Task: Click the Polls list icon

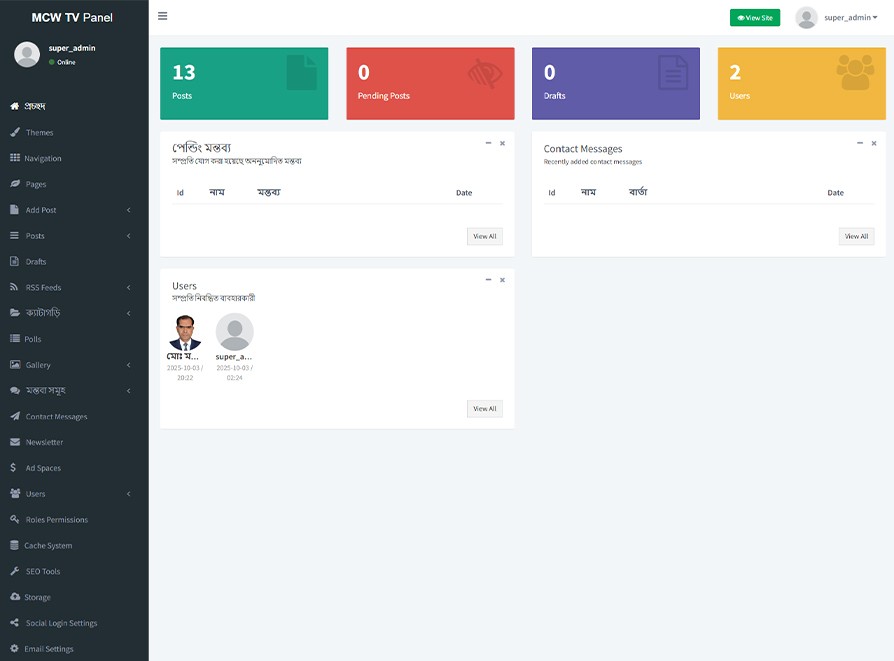Action: (15, 339)
